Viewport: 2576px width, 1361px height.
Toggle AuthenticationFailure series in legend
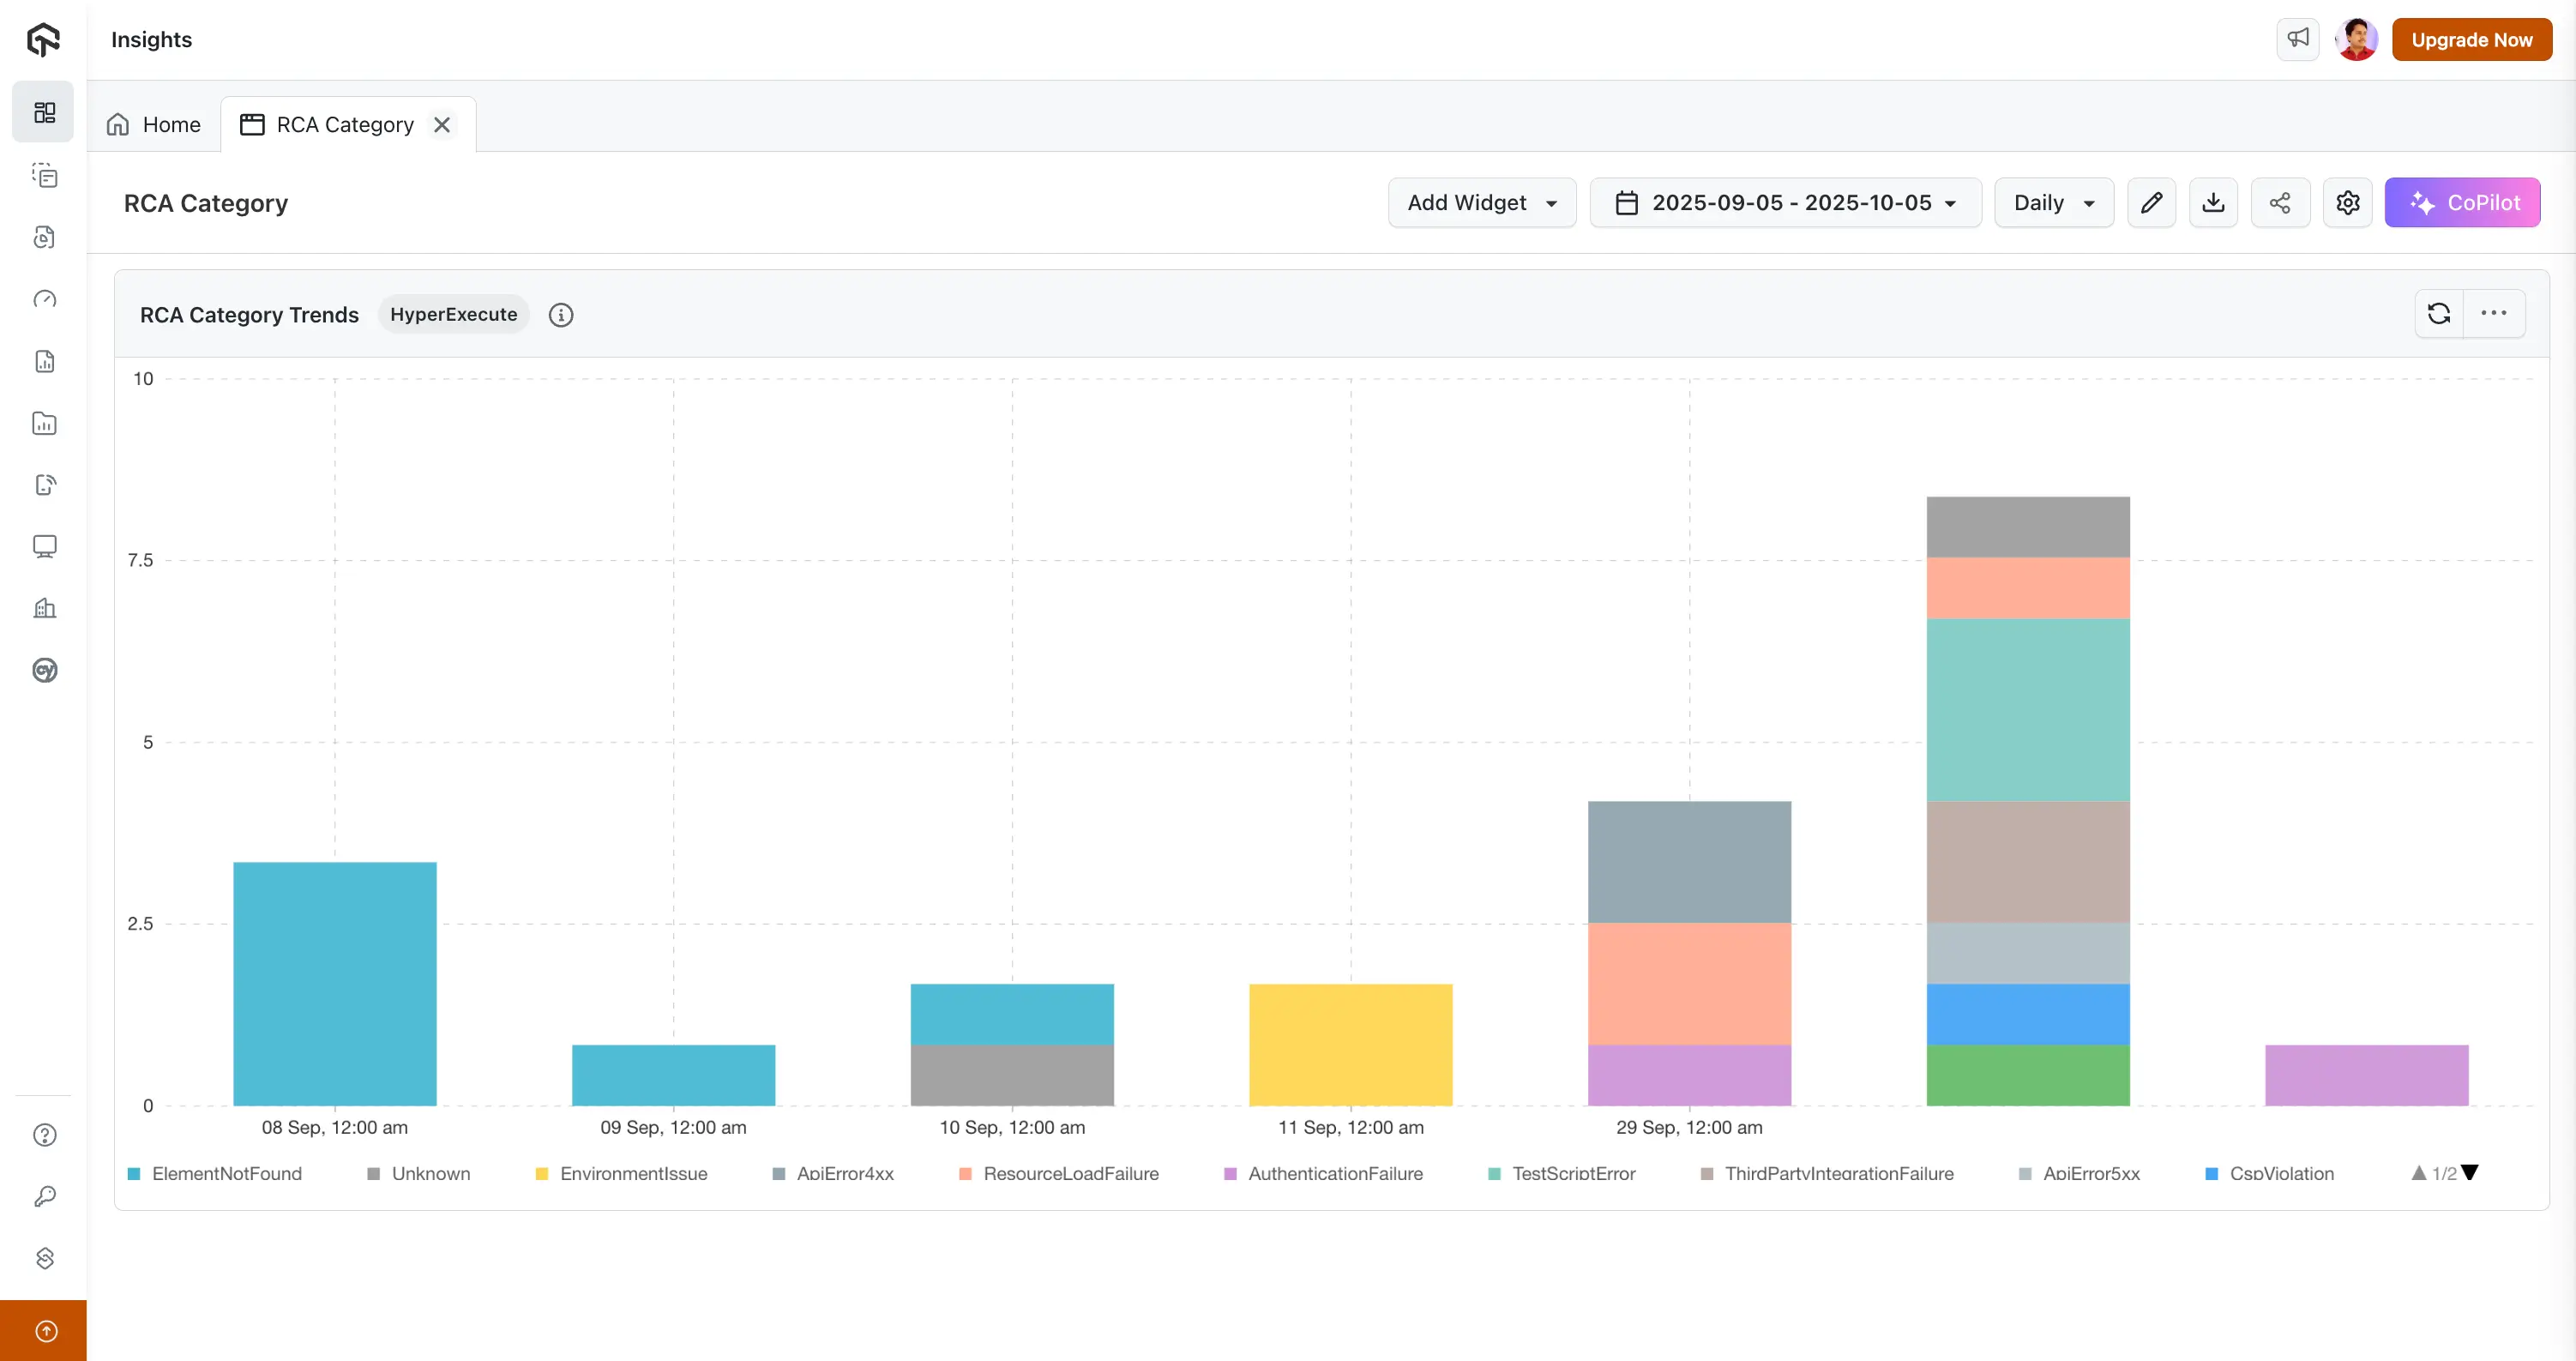click(x=1334, y=1173)
